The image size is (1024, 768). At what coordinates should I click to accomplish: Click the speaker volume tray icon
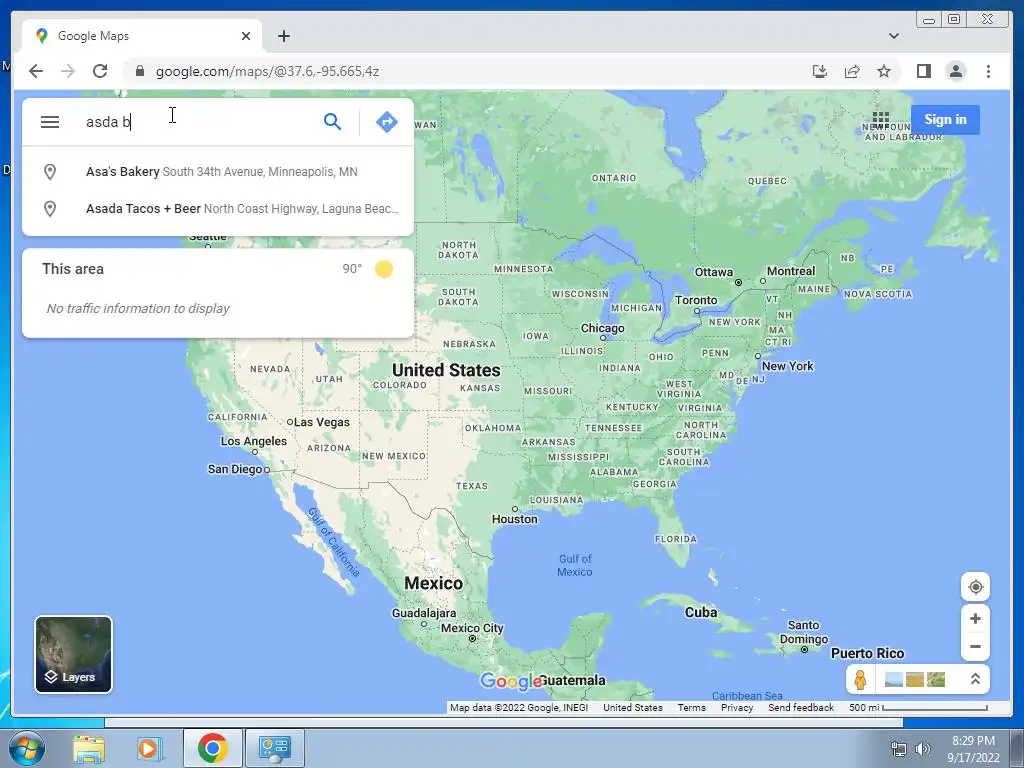click(923, 749)
